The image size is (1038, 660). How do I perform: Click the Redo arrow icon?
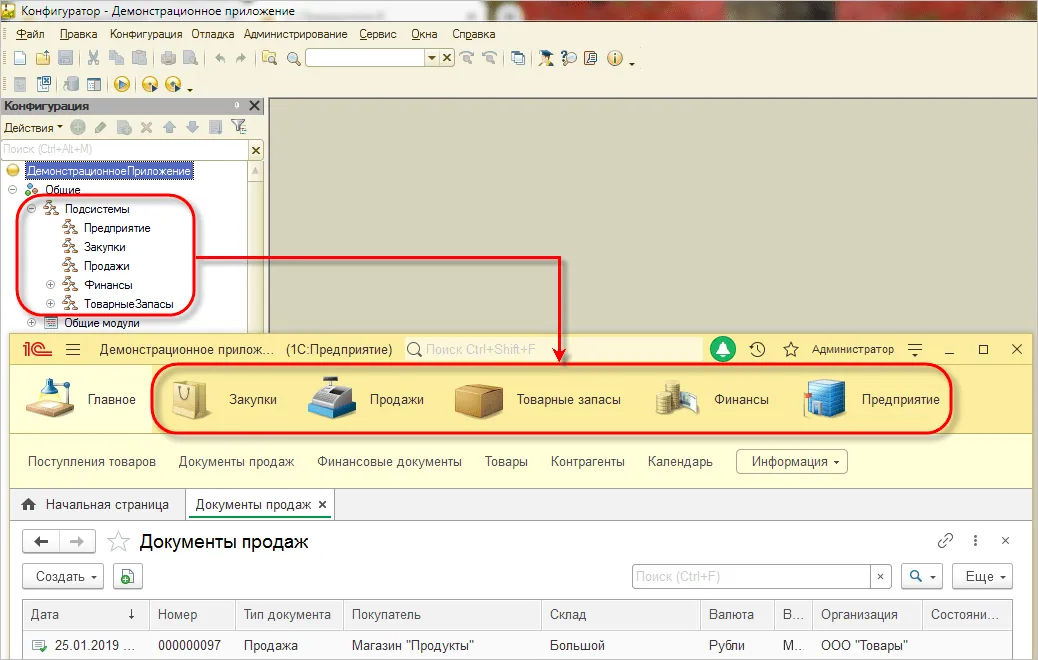(240, 58)
